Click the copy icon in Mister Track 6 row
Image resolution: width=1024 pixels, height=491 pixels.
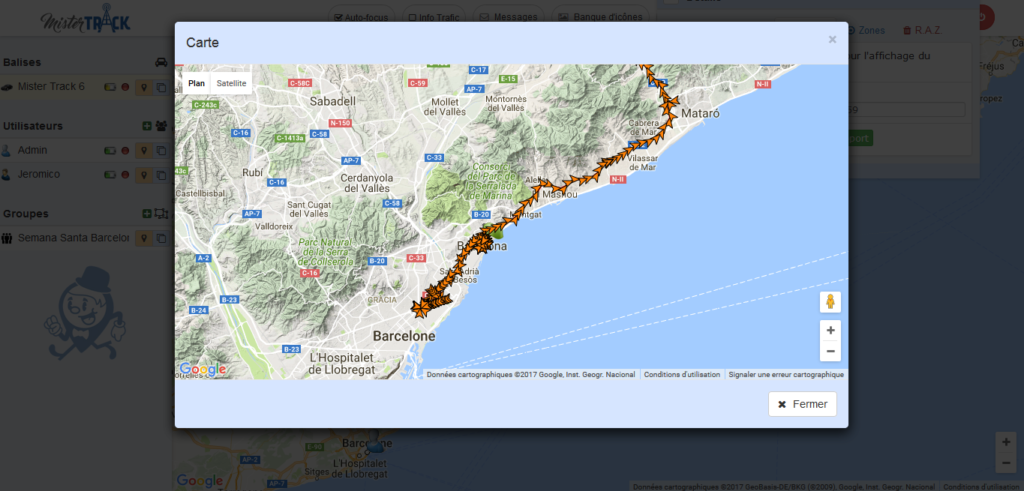(x=161, y=87)
